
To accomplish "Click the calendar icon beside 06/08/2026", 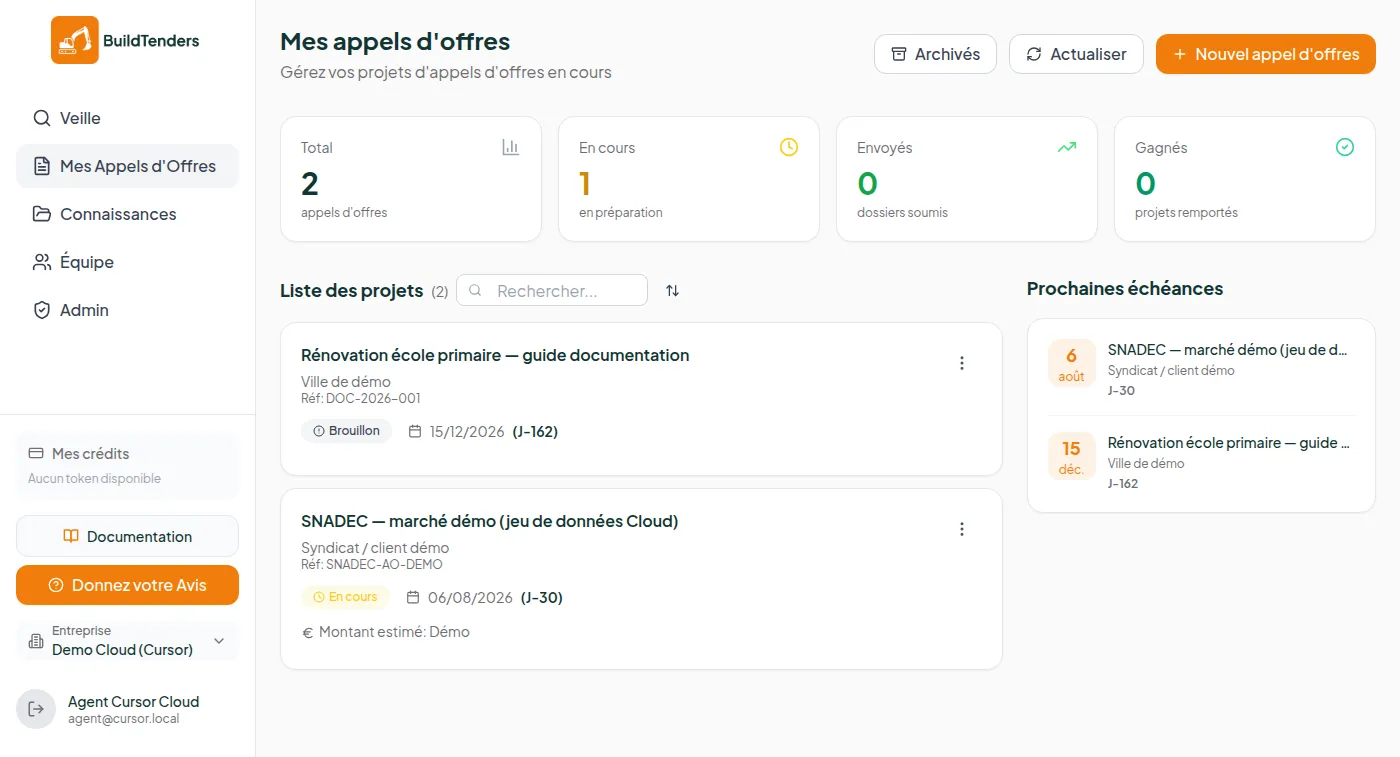I will click(413, 597).
